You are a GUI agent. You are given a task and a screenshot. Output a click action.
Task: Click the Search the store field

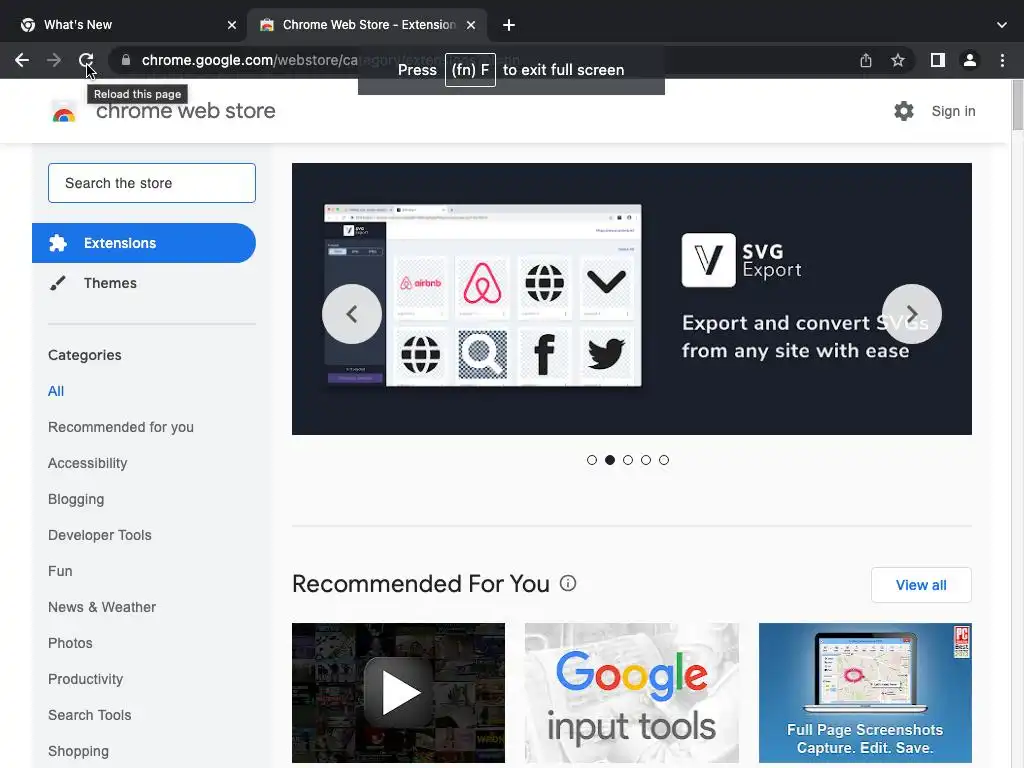coord(152,183)
